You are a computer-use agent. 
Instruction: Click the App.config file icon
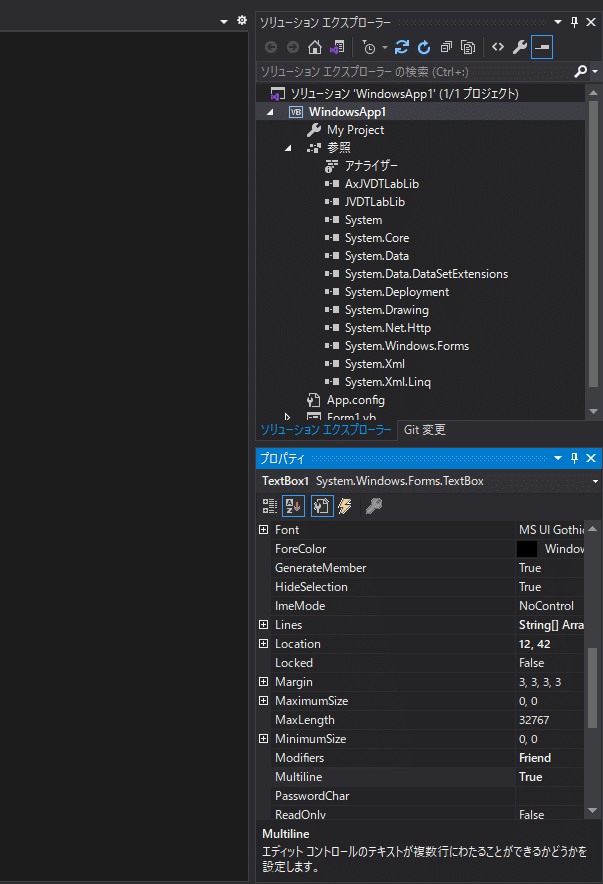click(x=313, y=400)
